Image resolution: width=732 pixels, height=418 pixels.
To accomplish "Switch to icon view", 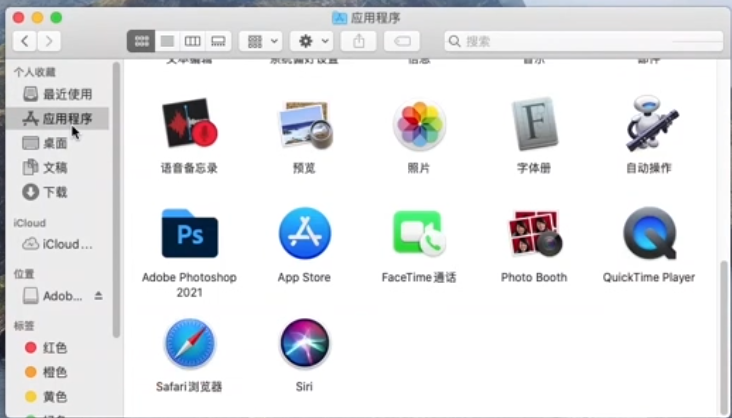I will (141, 42).
